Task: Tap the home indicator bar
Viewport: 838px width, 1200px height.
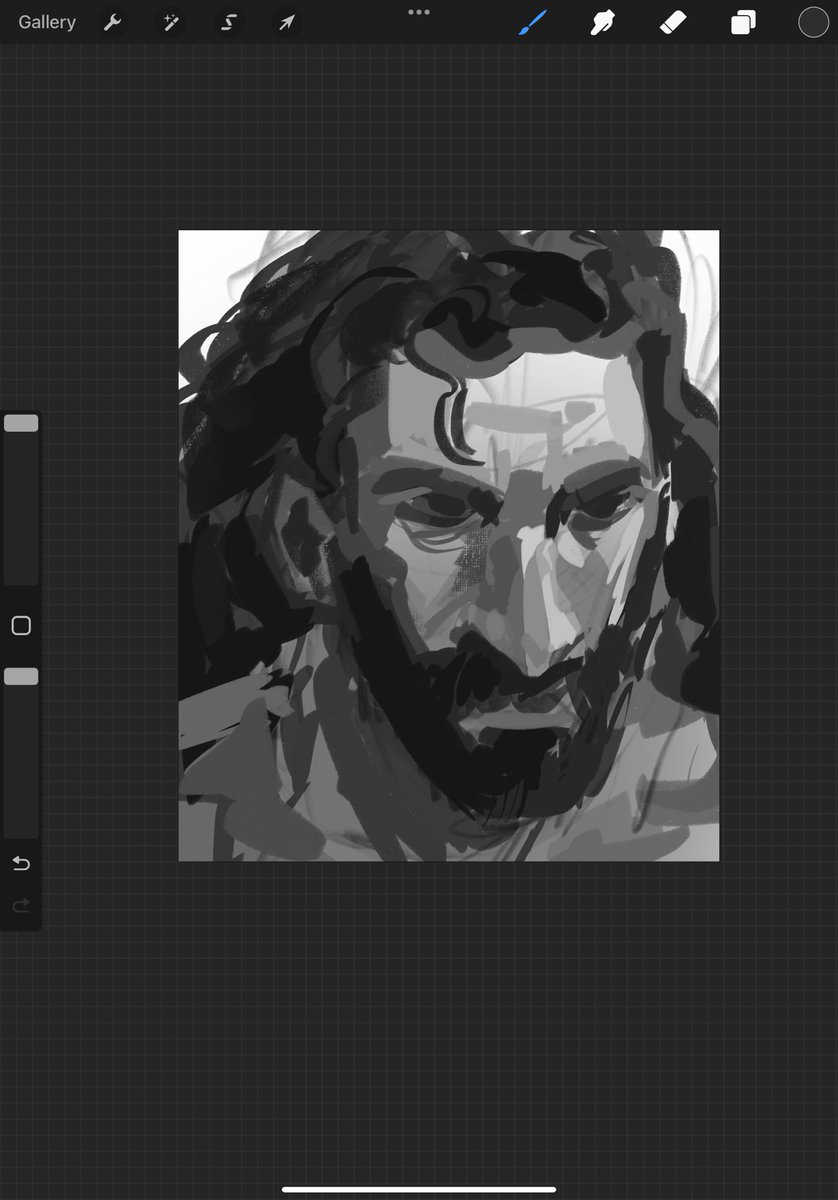Action: tap(419, 1189)
